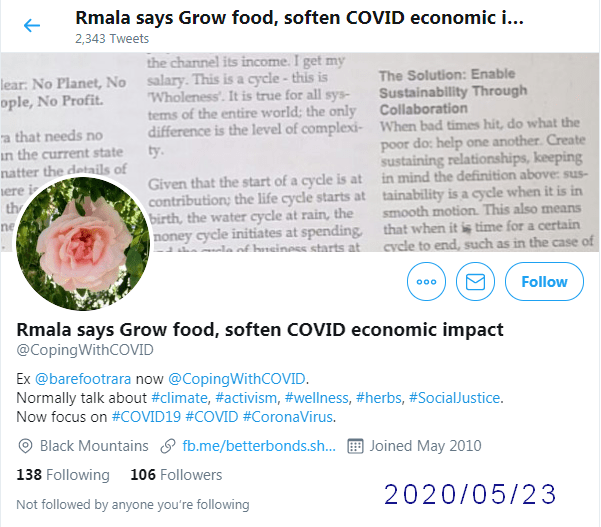Browse the #wellness hashtag

pyautogui.click(x=317, y=398)
